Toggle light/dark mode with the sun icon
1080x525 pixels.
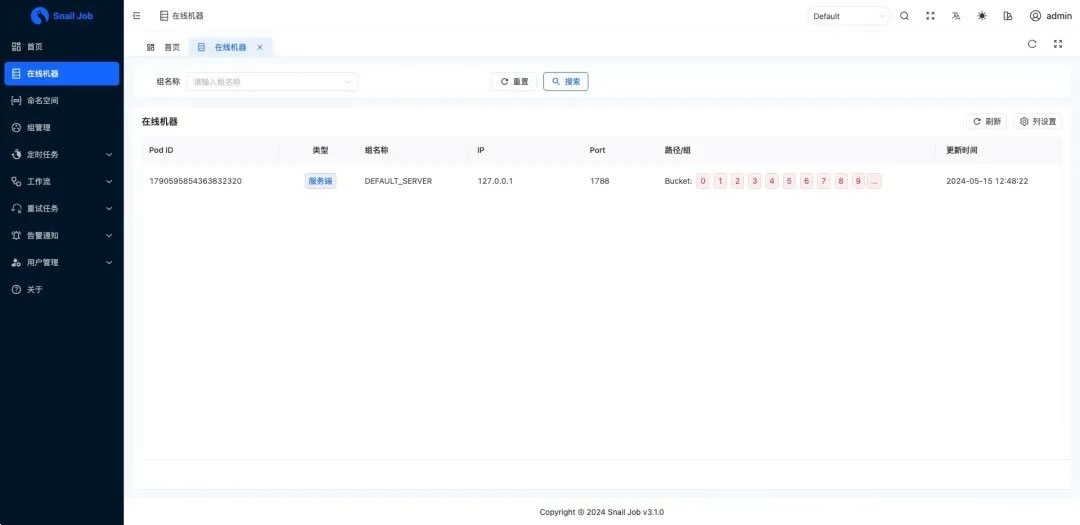click(x=982, y=16)
